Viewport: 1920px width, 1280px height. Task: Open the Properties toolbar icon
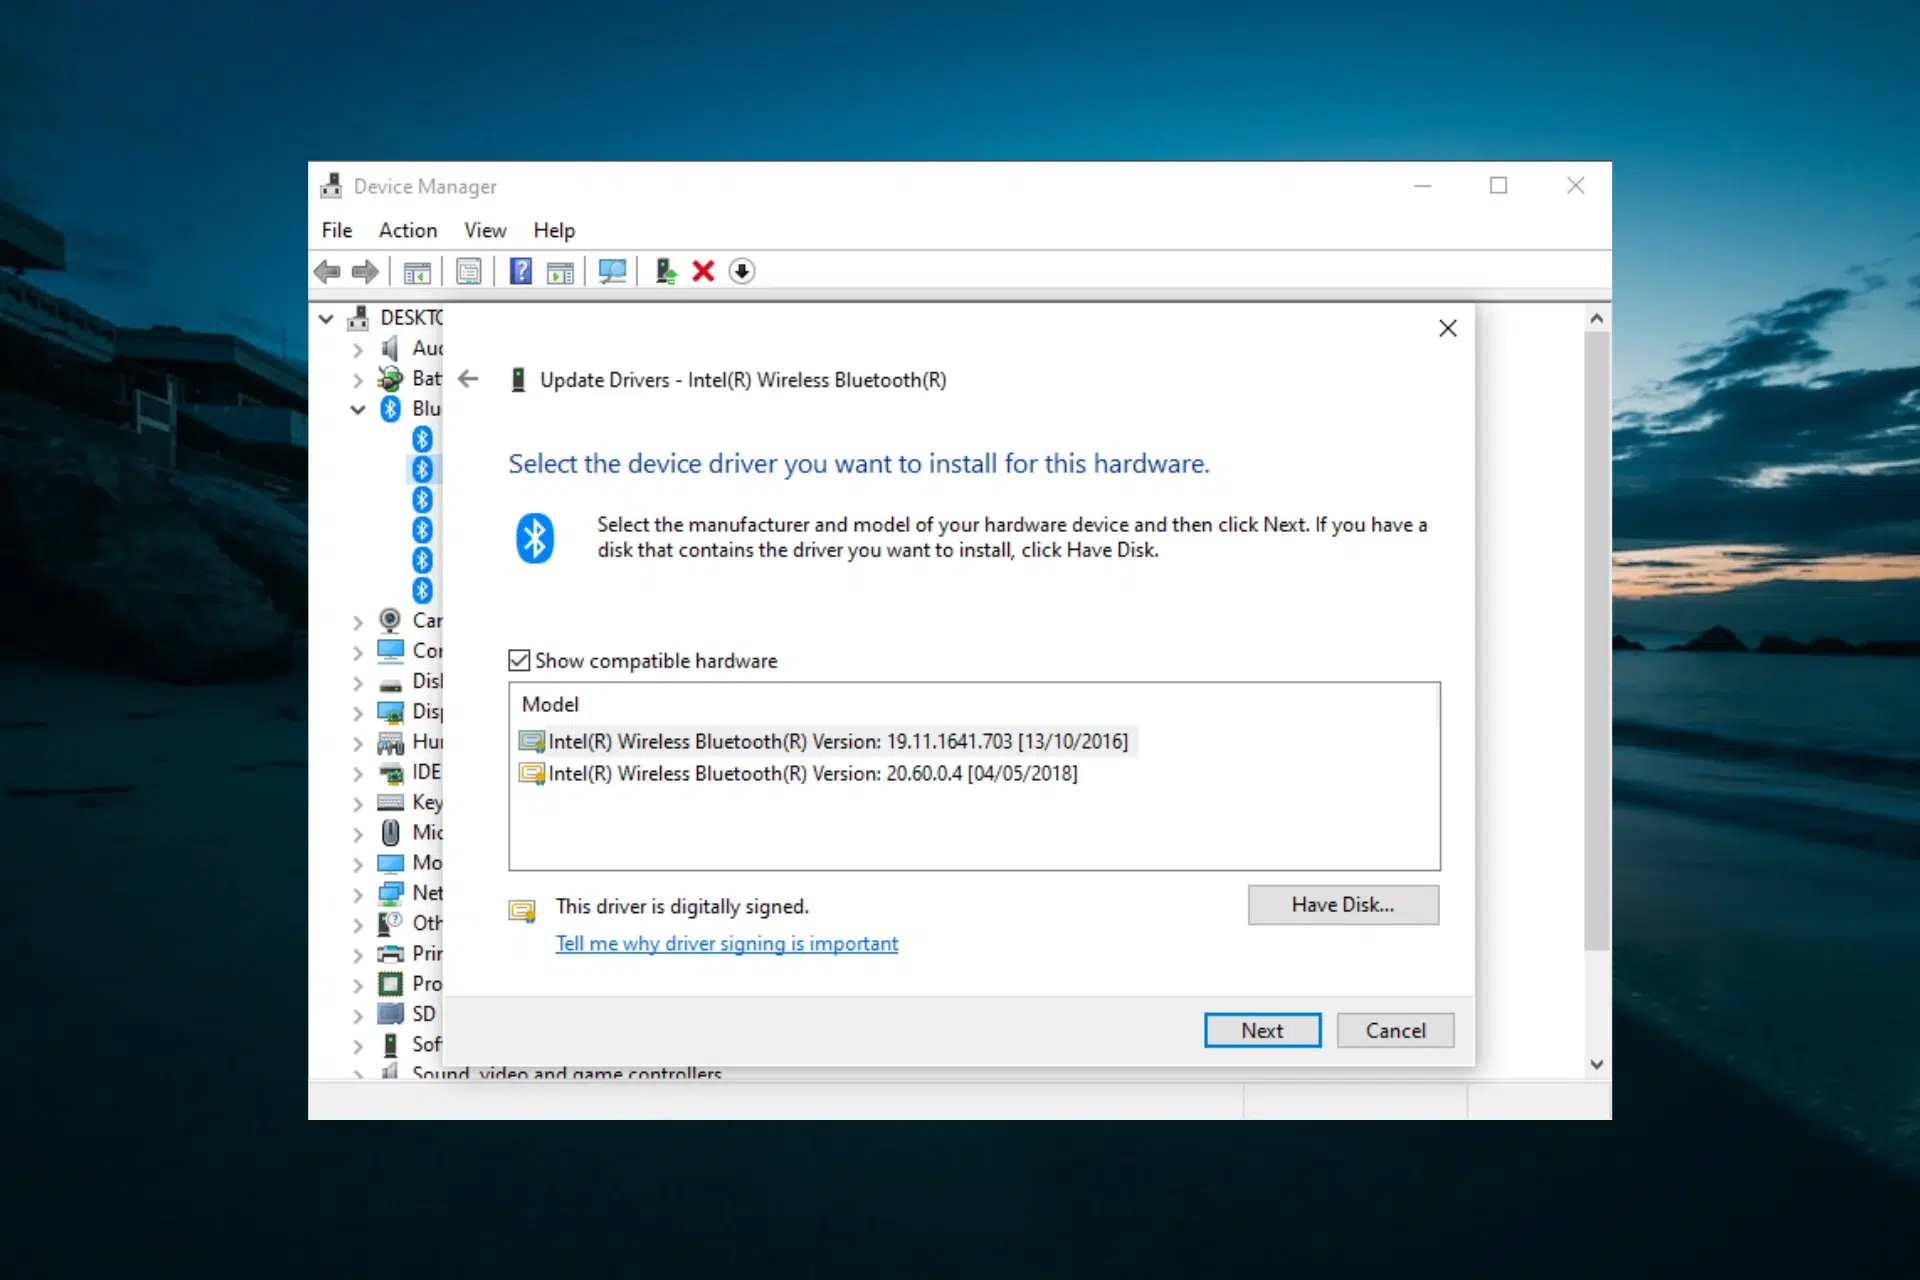click(x=469, y=271)
